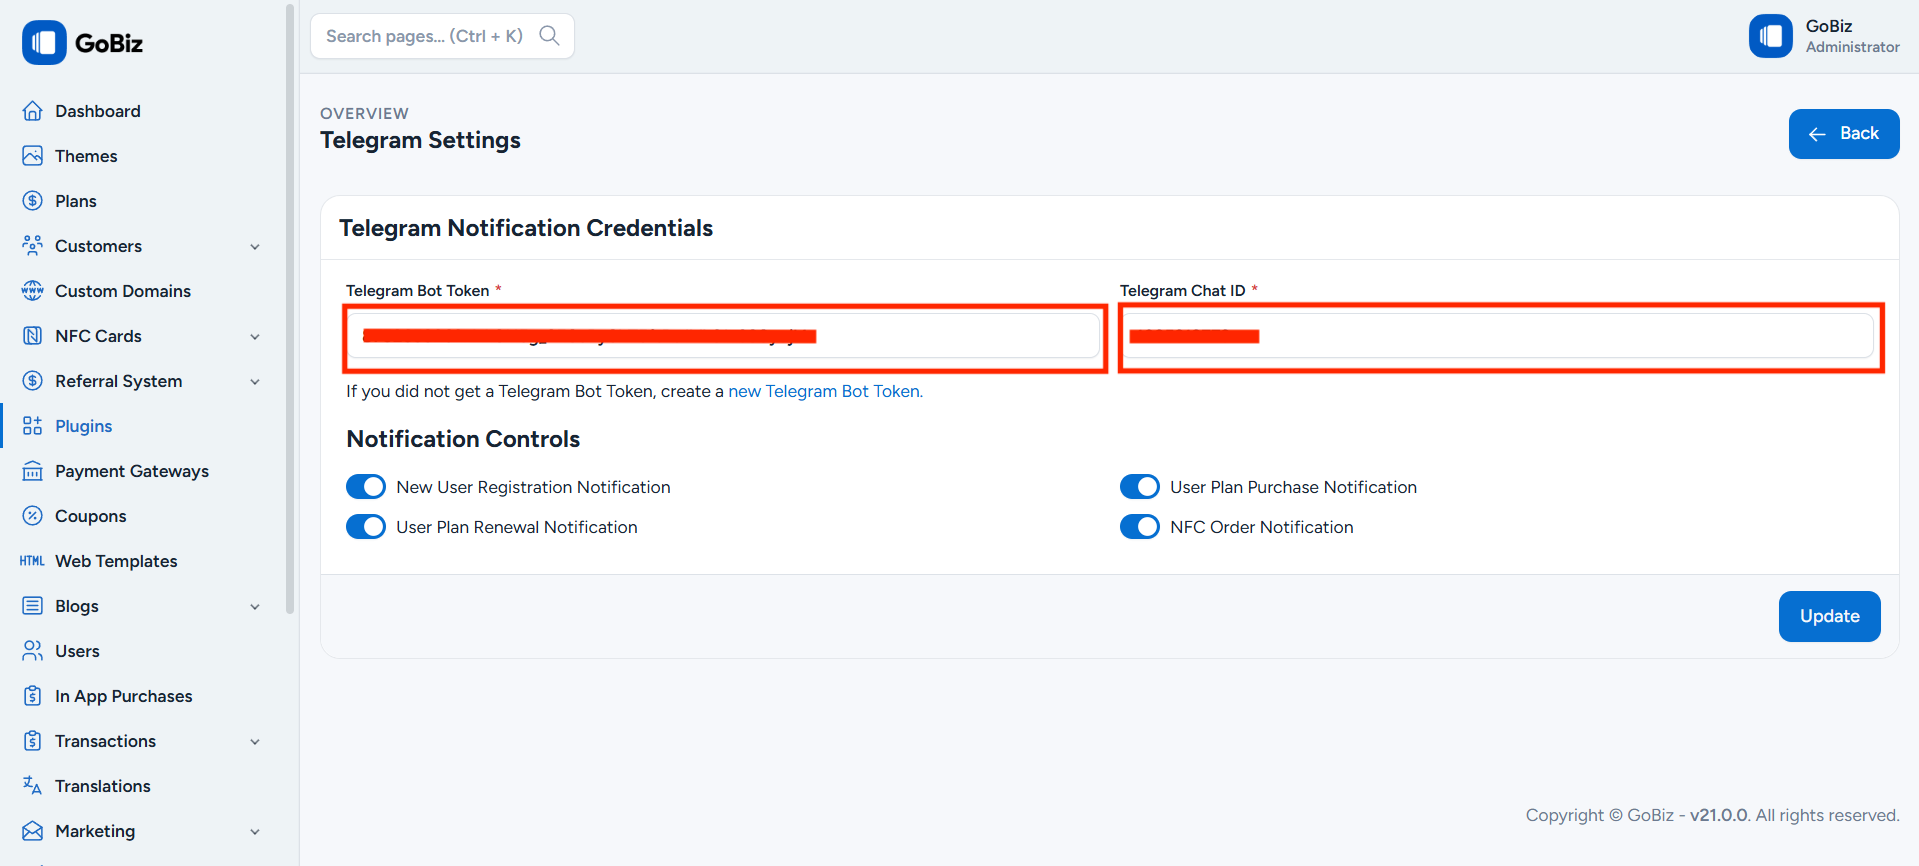Expand the Referral System submenu chevron

[255, 382]
